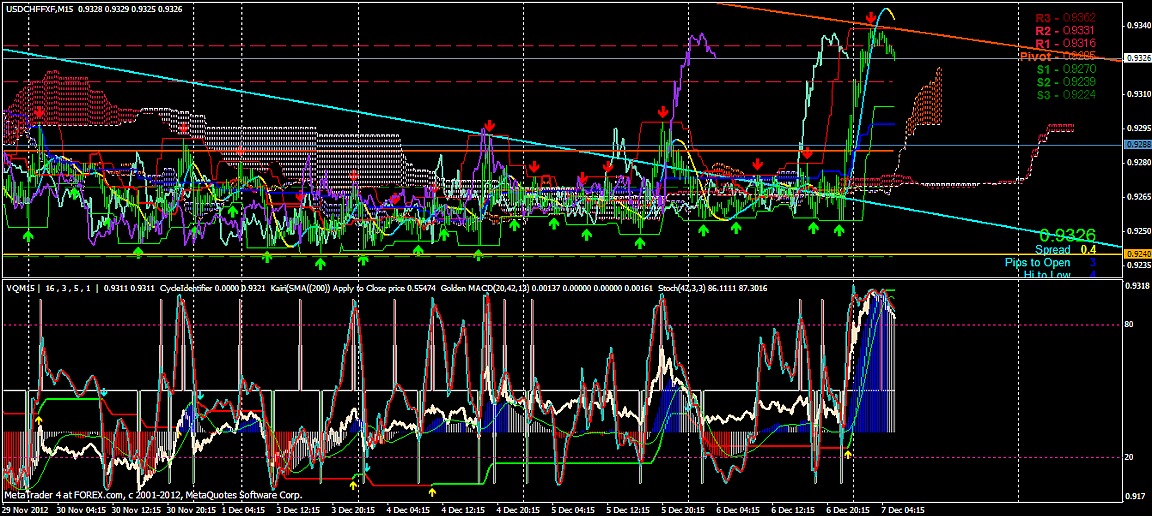Click the 29 Nov 2012 date label
Screen dimensions: 1152x516
(25, 509)
